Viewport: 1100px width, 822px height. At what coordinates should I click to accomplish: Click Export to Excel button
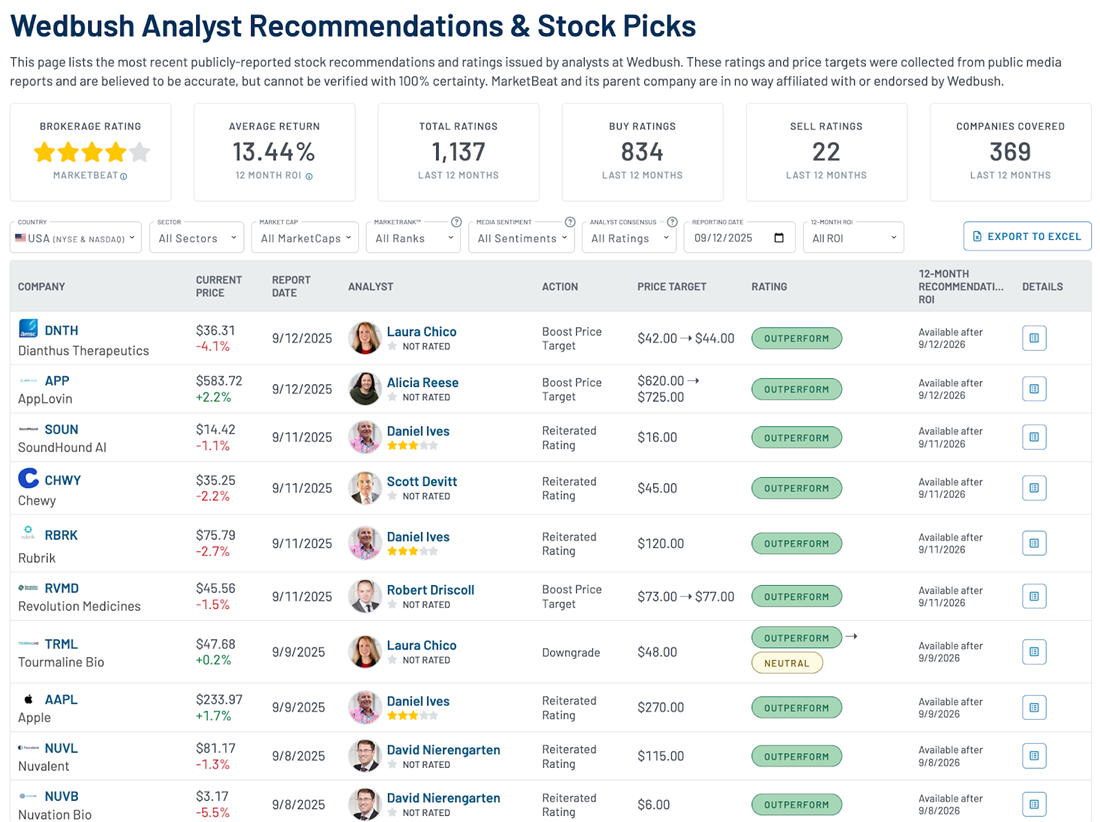pyautogui.click(x=1027, y=236)
